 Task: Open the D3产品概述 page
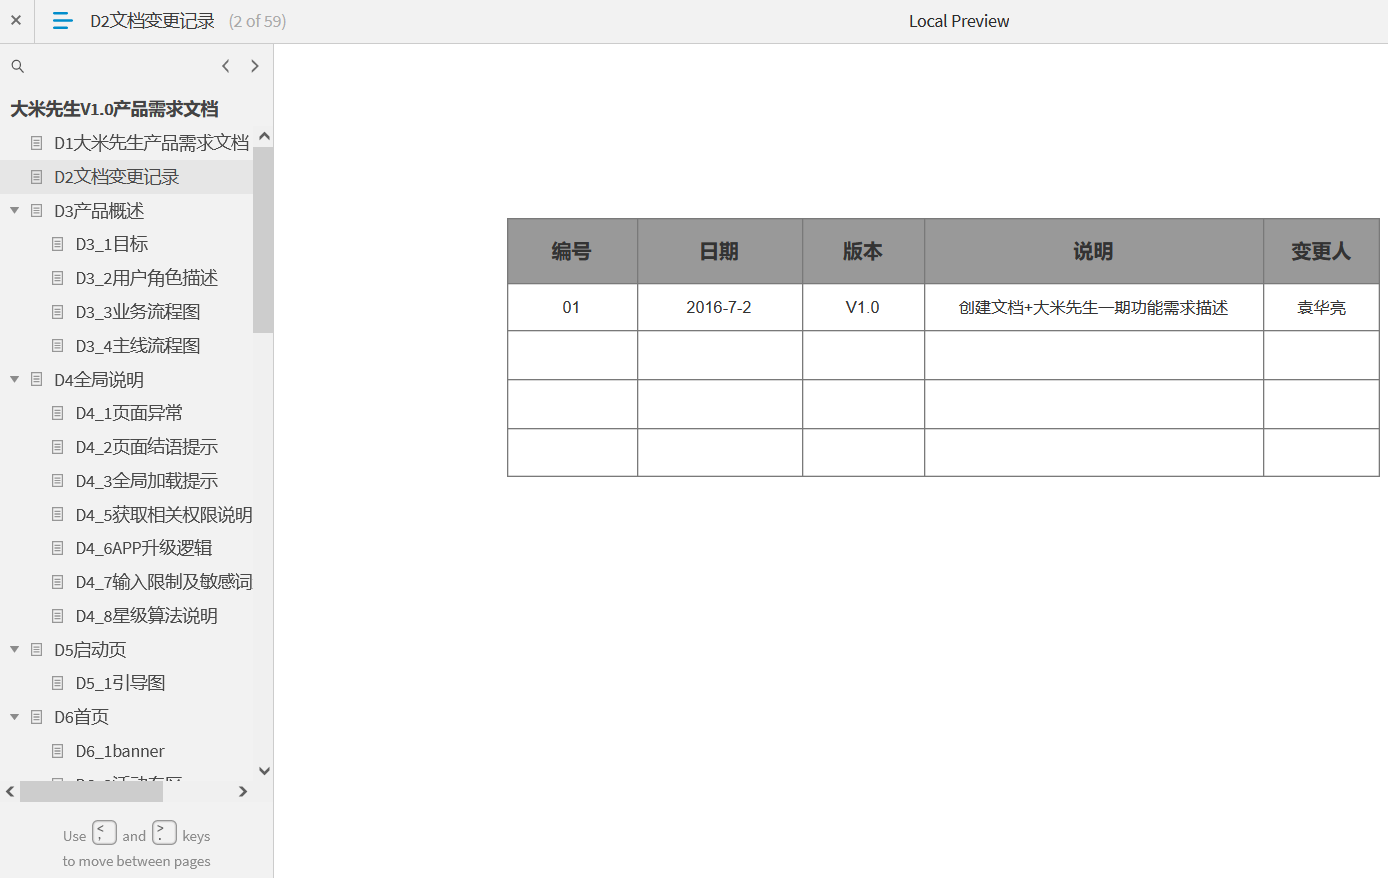click(x=99, y=211)
